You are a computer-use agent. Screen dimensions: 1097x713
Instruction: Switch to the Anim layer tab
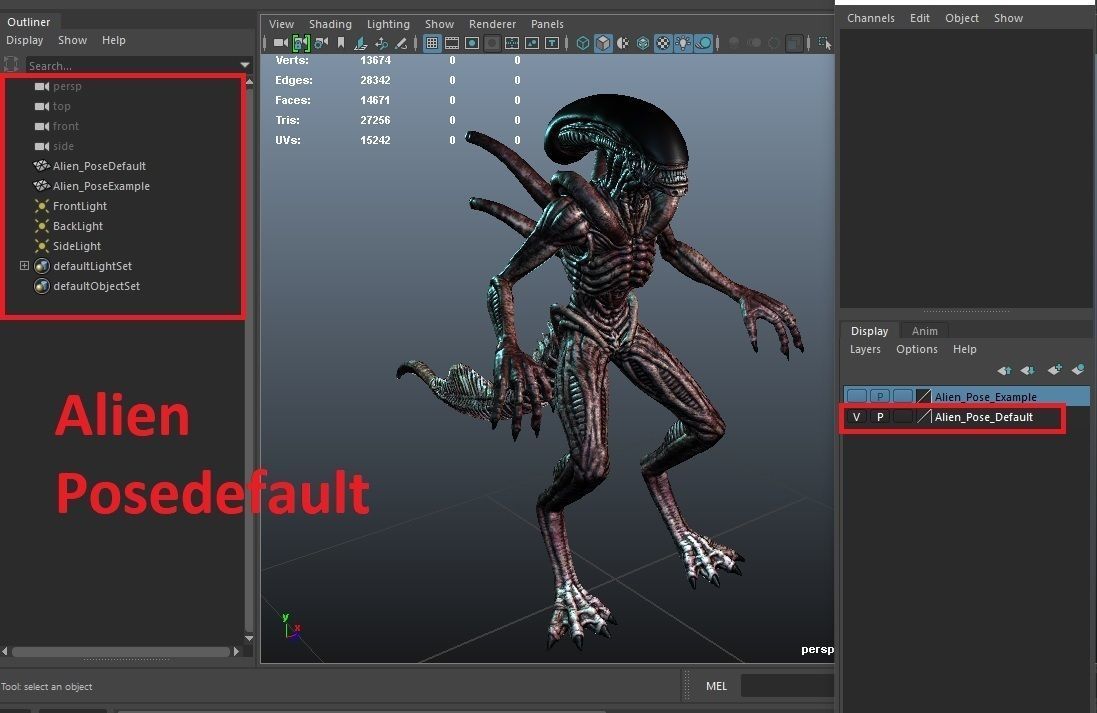pyautogui.click(x=924, y=331)
